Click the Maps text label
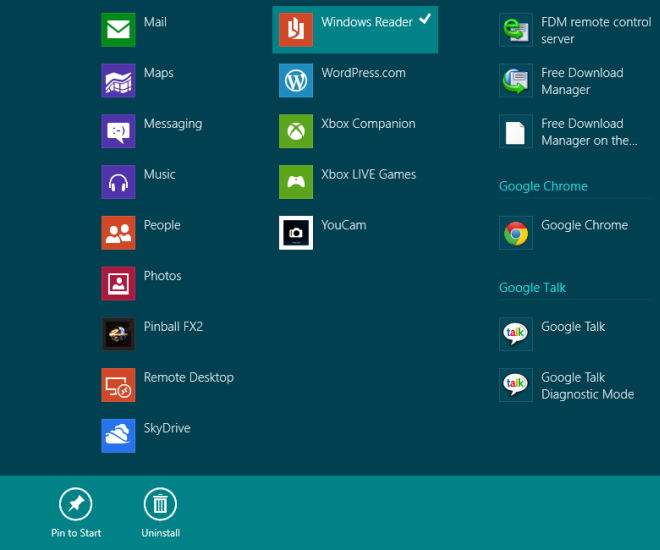Image resolution: width=660 pixels, height=550 pixels. pyautogui.click(x=159, y=73)
